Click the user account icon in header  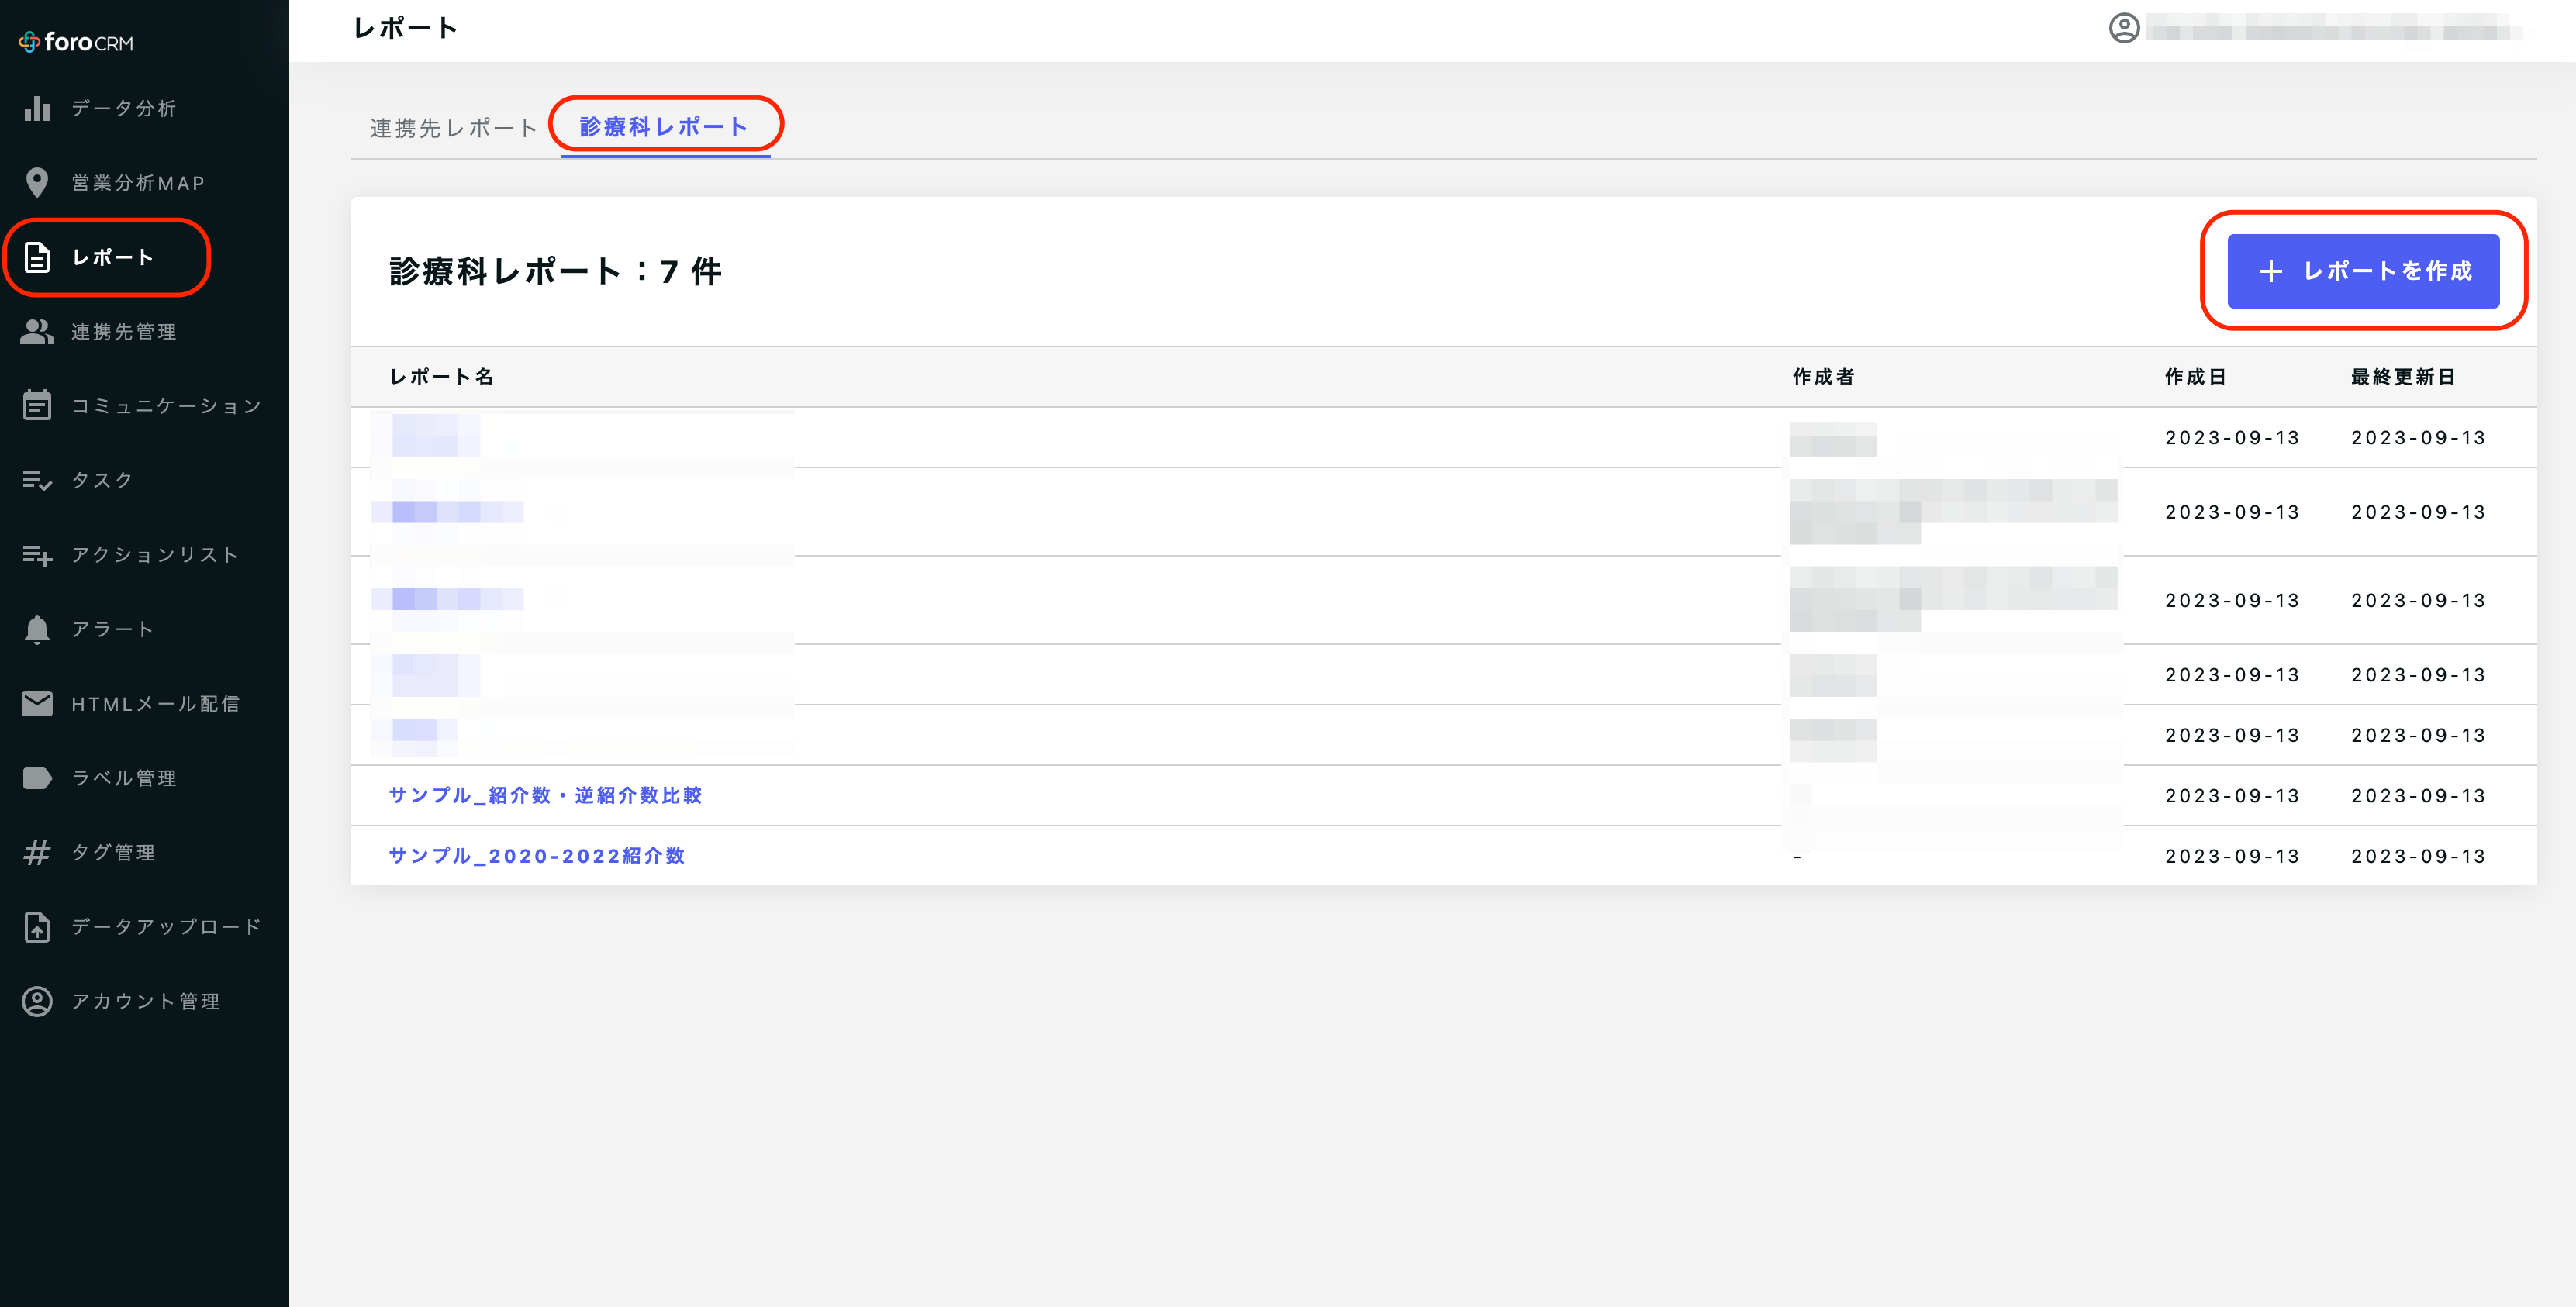(x=2124, y=28)
